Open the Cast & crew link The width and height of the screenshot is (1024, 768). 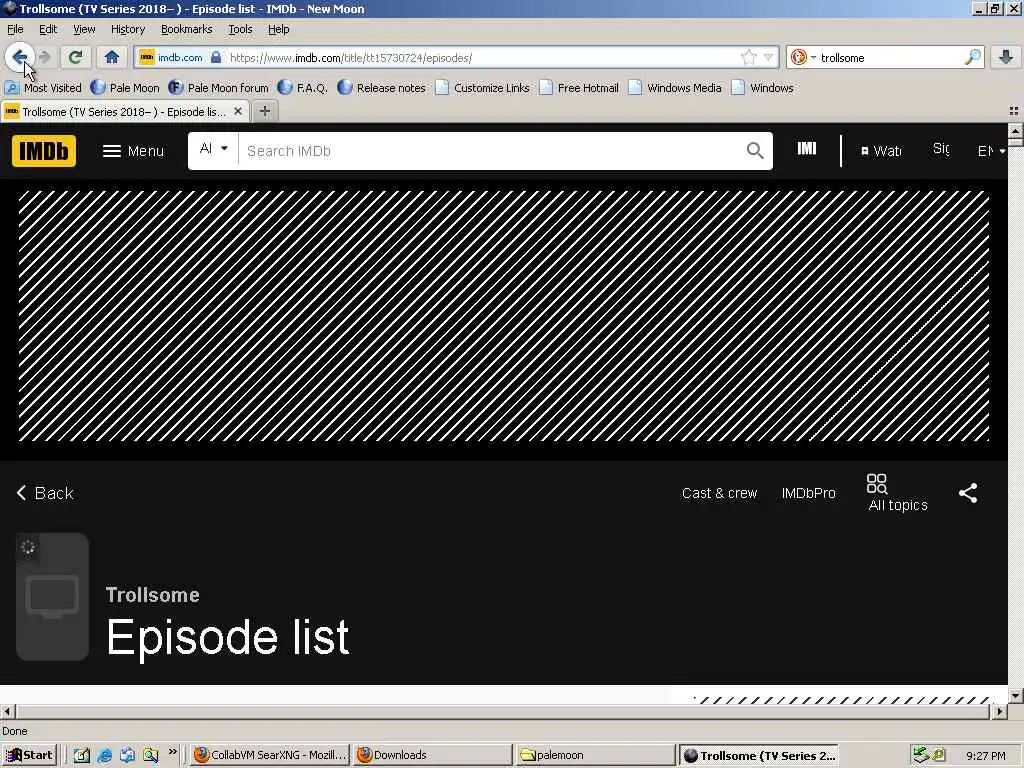pos(719,493)
